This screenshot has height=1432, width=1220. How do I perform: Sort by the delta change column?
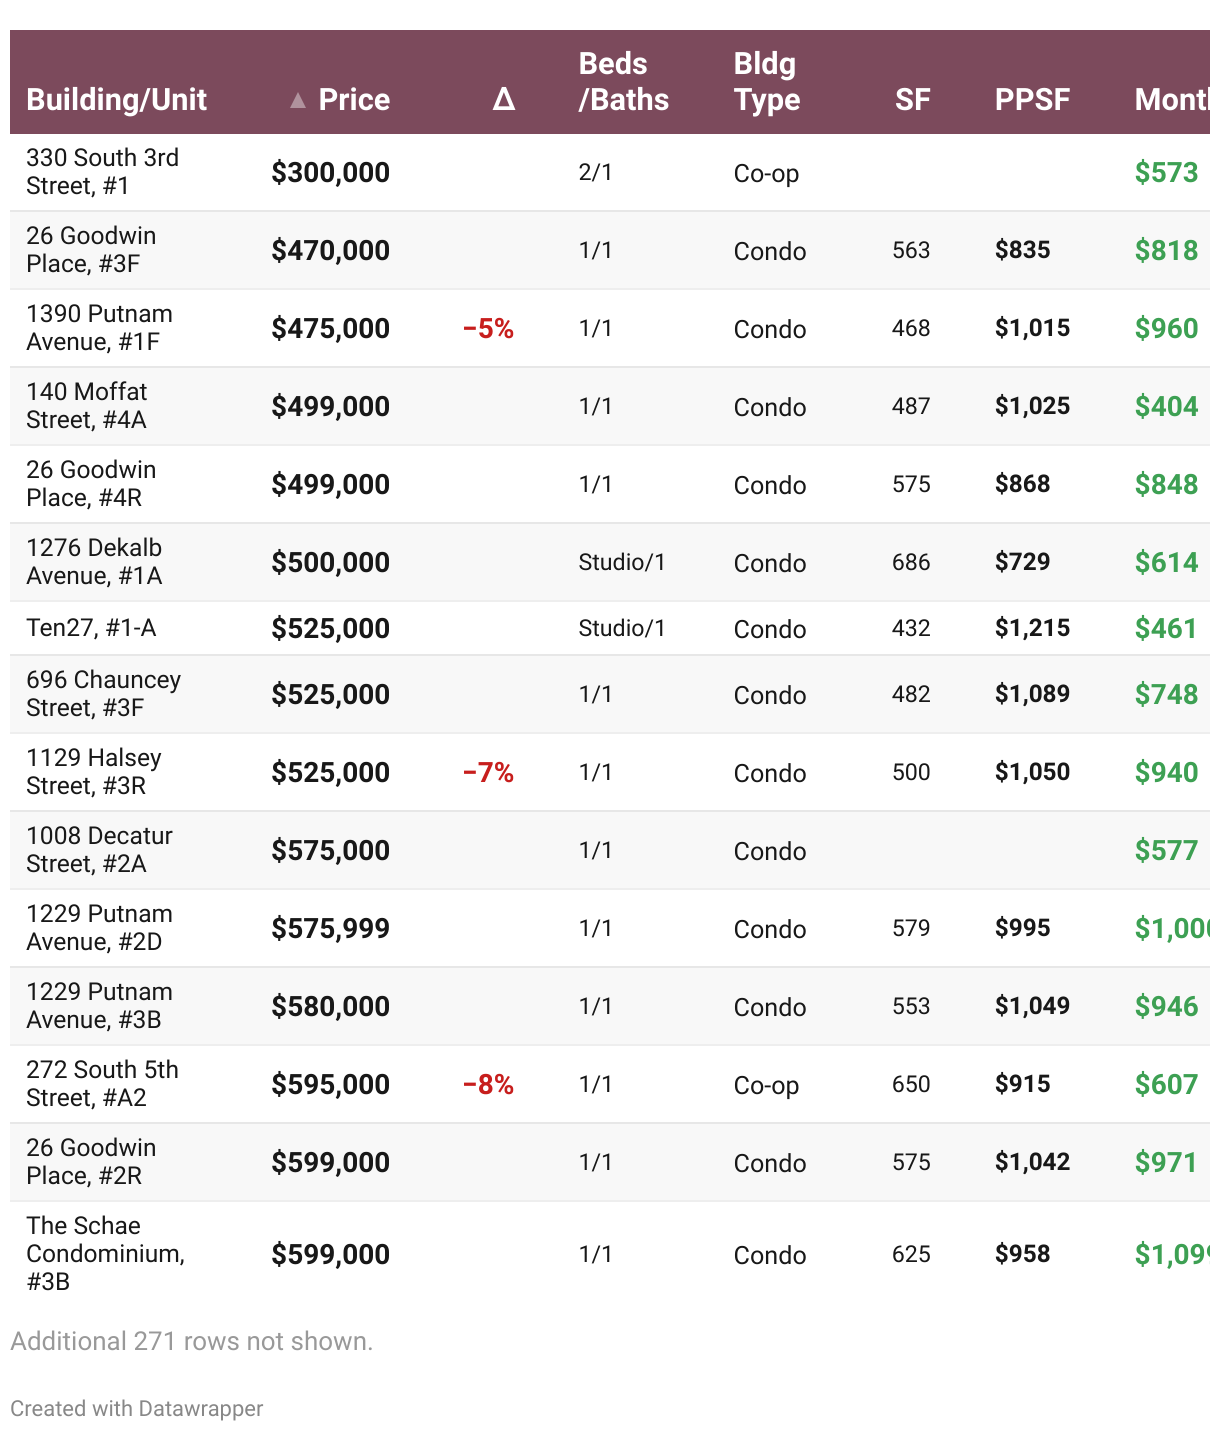[503, 100]
